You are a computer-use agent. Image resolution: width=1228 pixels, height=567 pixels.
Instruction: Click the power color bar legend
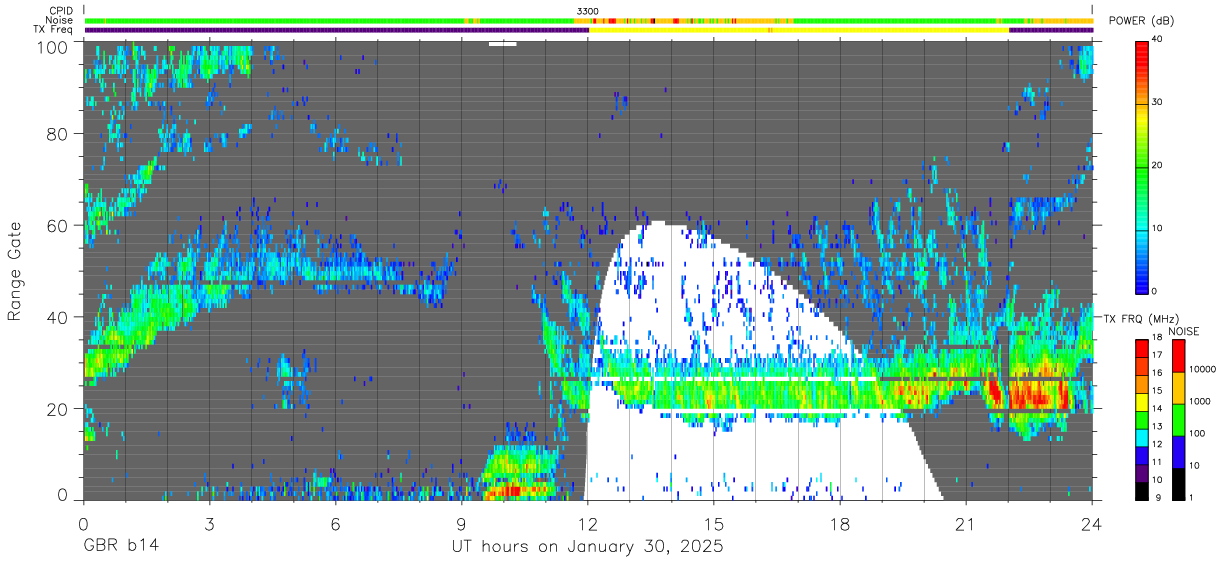point(1143,166)
